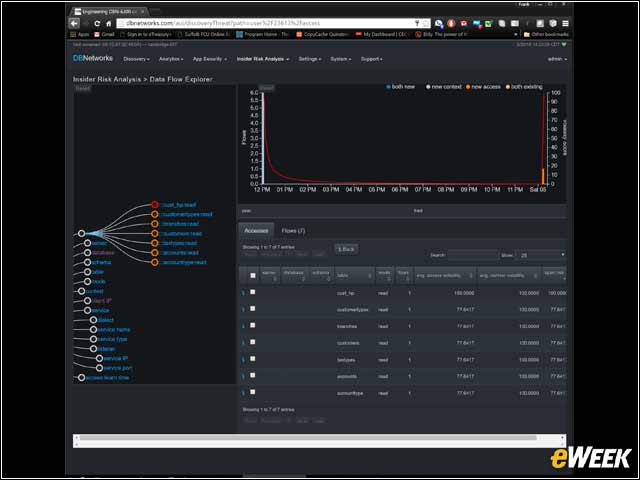Select the accounttype read node circle
This screenshot has width=640, height=480.
(x=155, y=262)
